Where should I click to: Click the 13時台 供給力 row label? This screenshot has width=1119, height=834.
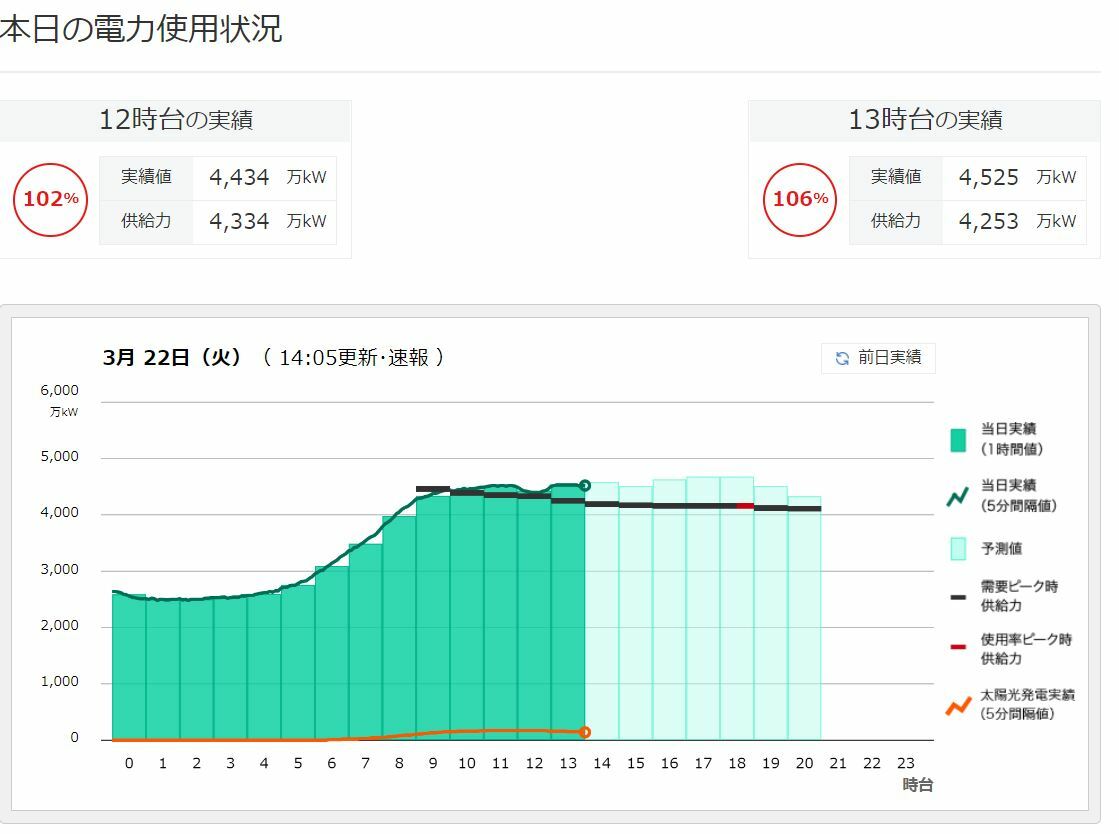click(x=896, y=221)
